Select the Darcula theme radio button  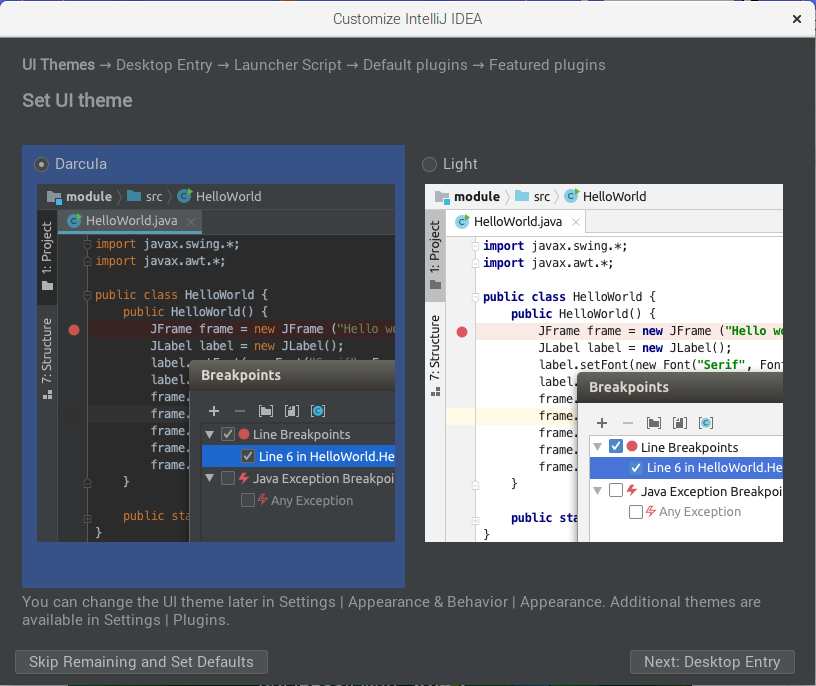[41, 164]
